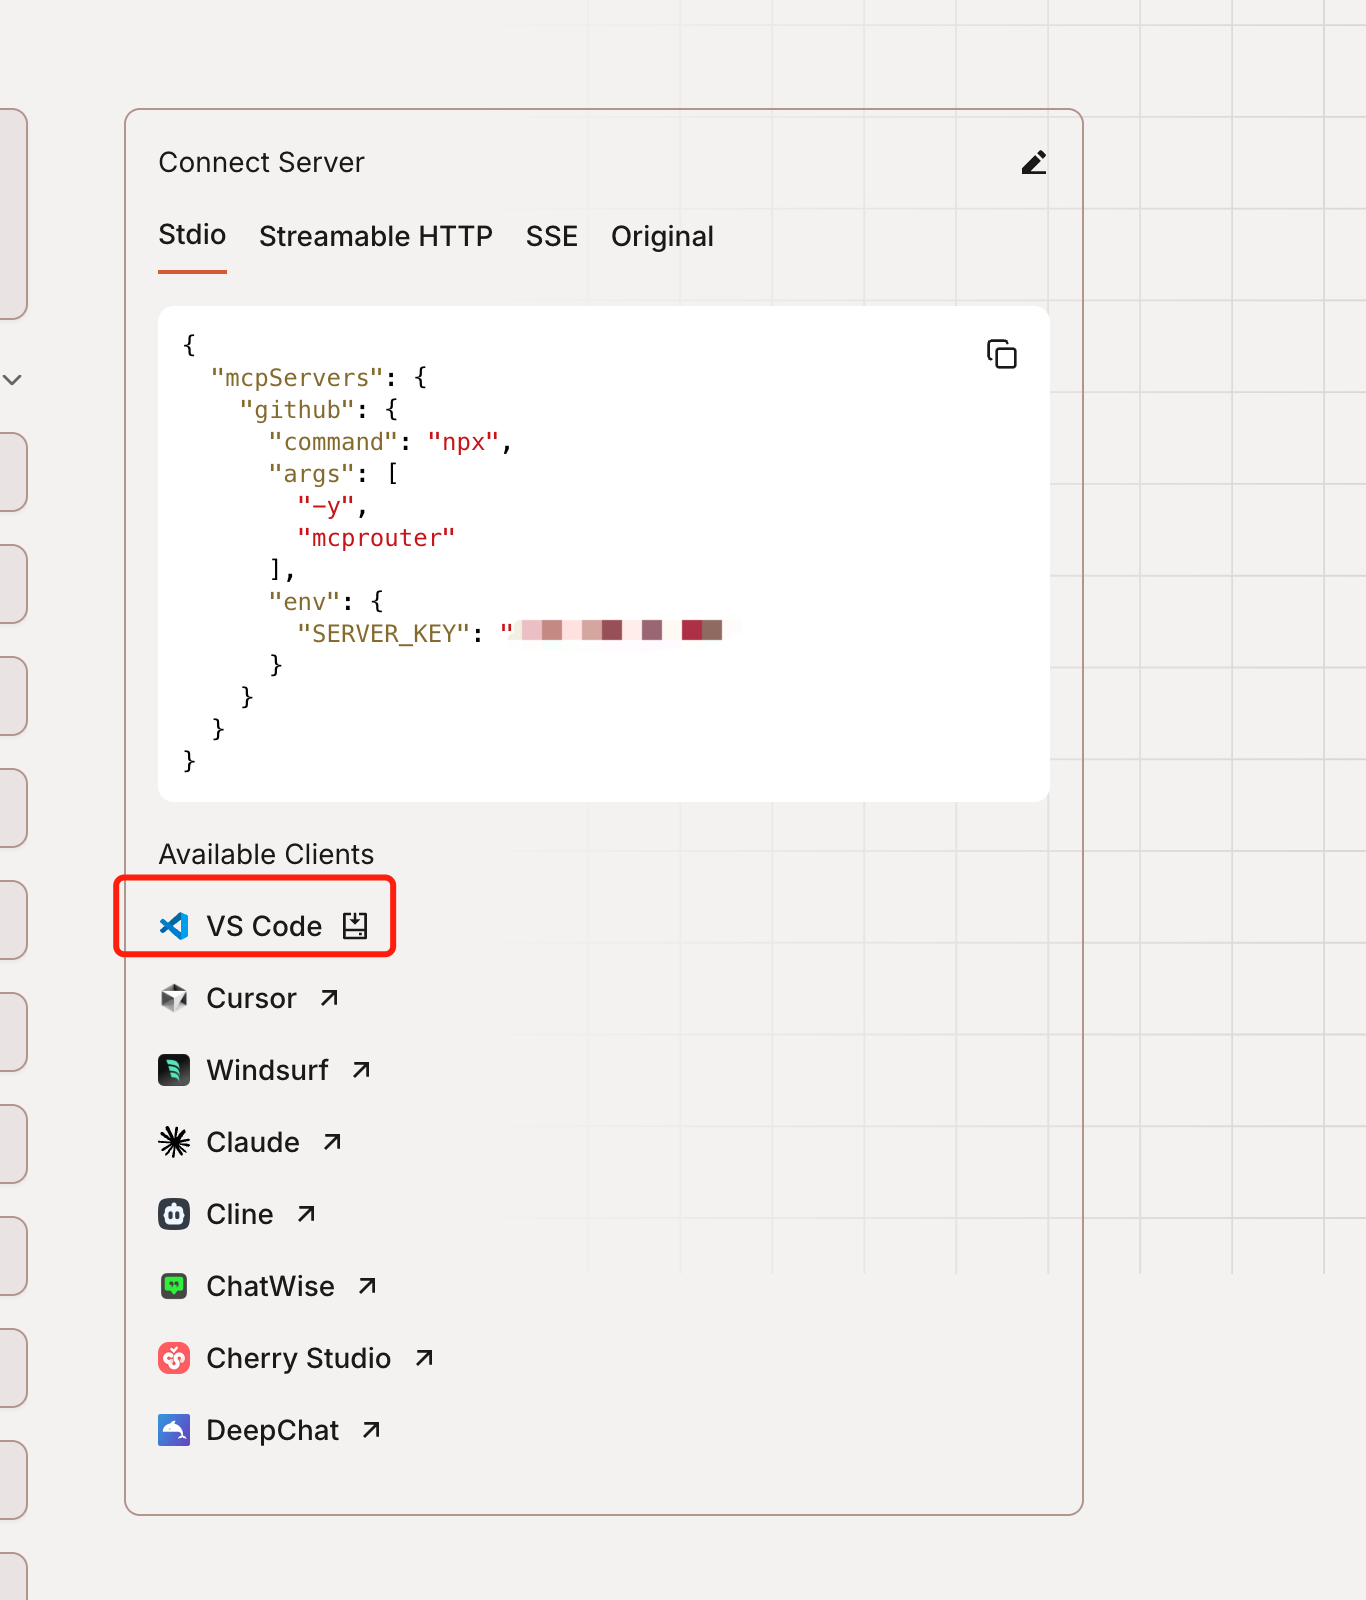Click the DeepChat logo icon
The width and height of the screenshot is (1366, 1600).
point(174,1430)
